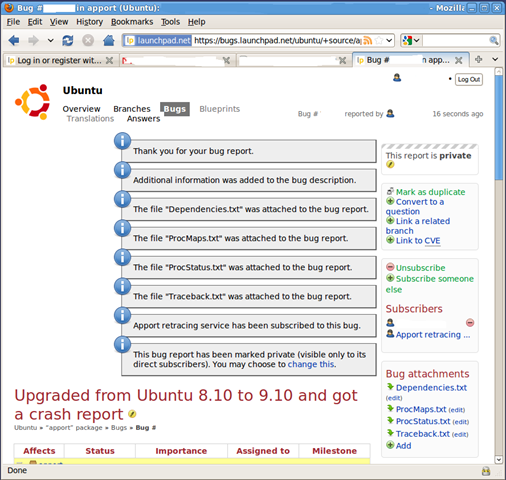Open 'Apport retracing ...' subscriber link
Viewport: 506px width, 480px height.
[433, 335]
